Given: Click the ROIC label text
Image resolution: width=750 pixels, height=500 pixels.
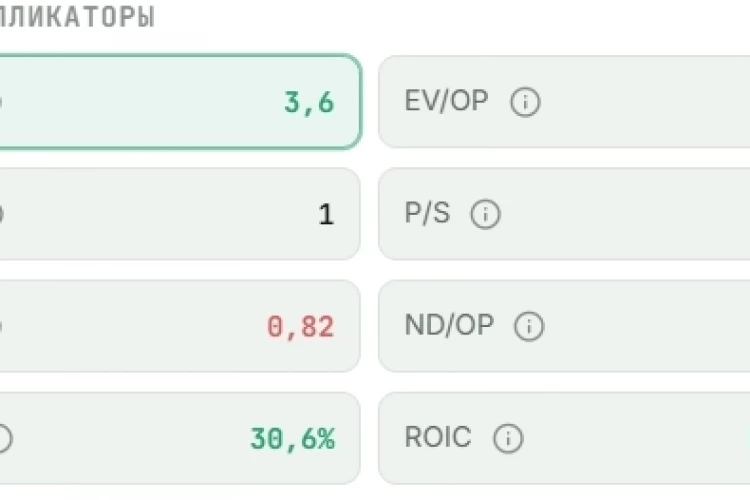Looking at the screenshot, I should pyautogui.click(x=438, y=437).
